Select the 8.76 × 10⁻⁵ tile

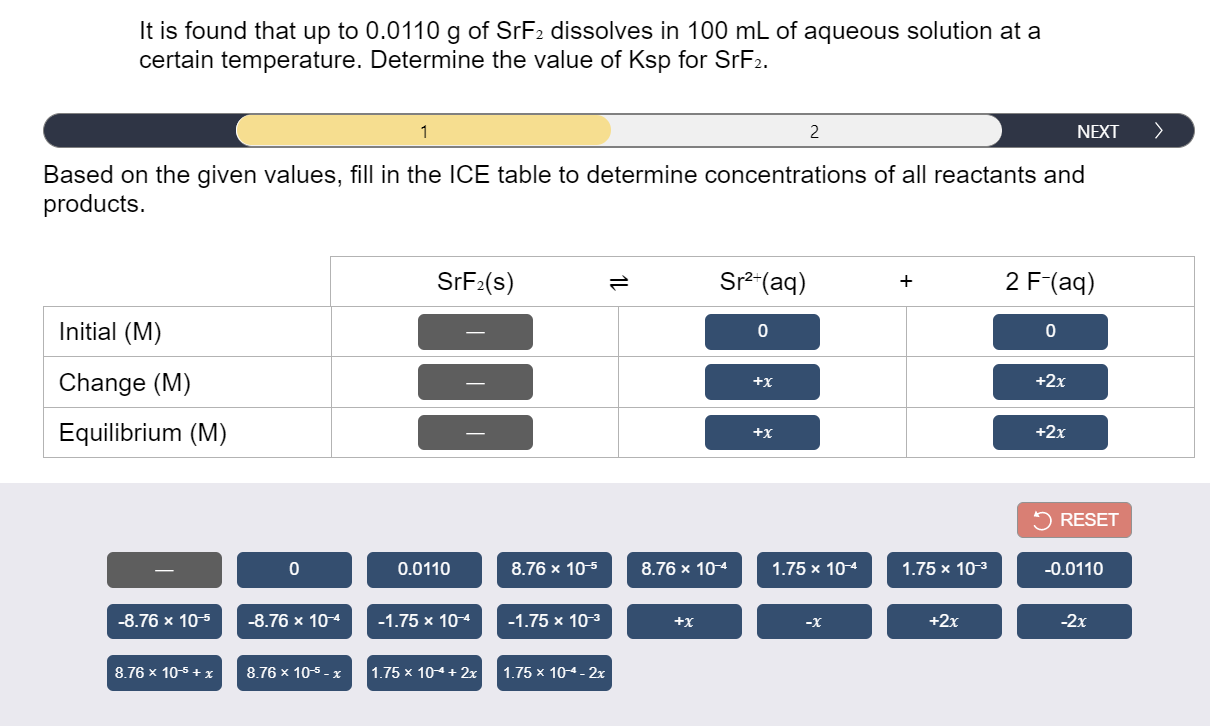point(554,569)
